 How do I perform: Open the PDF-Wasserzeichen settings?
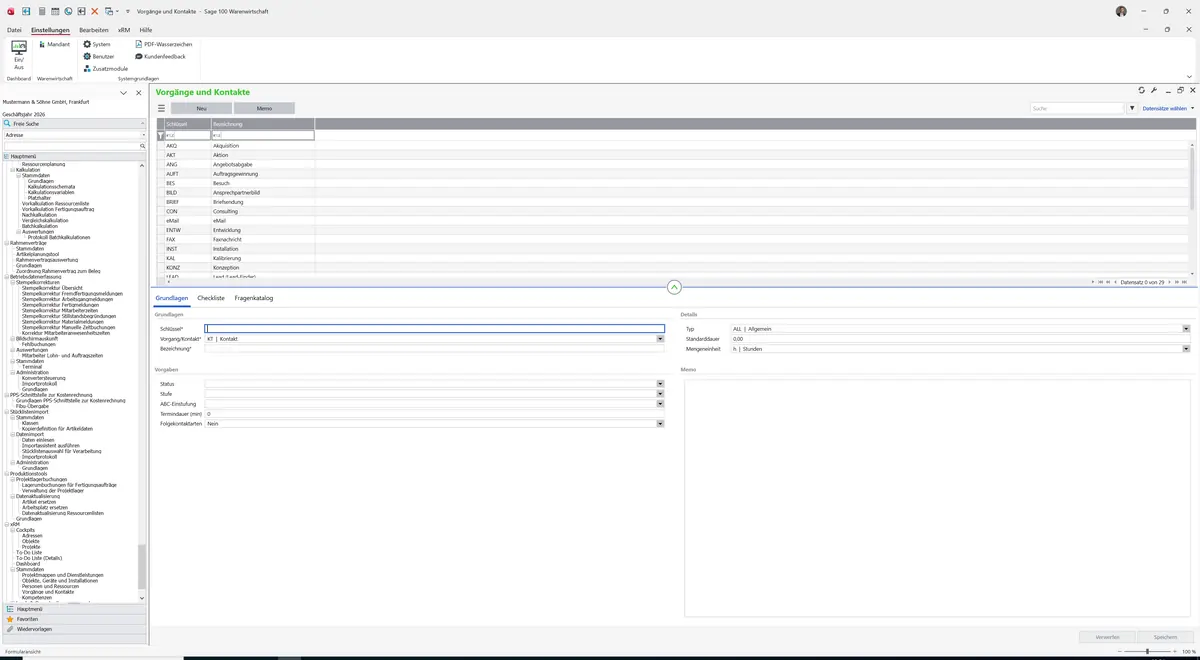pos(164,44)
